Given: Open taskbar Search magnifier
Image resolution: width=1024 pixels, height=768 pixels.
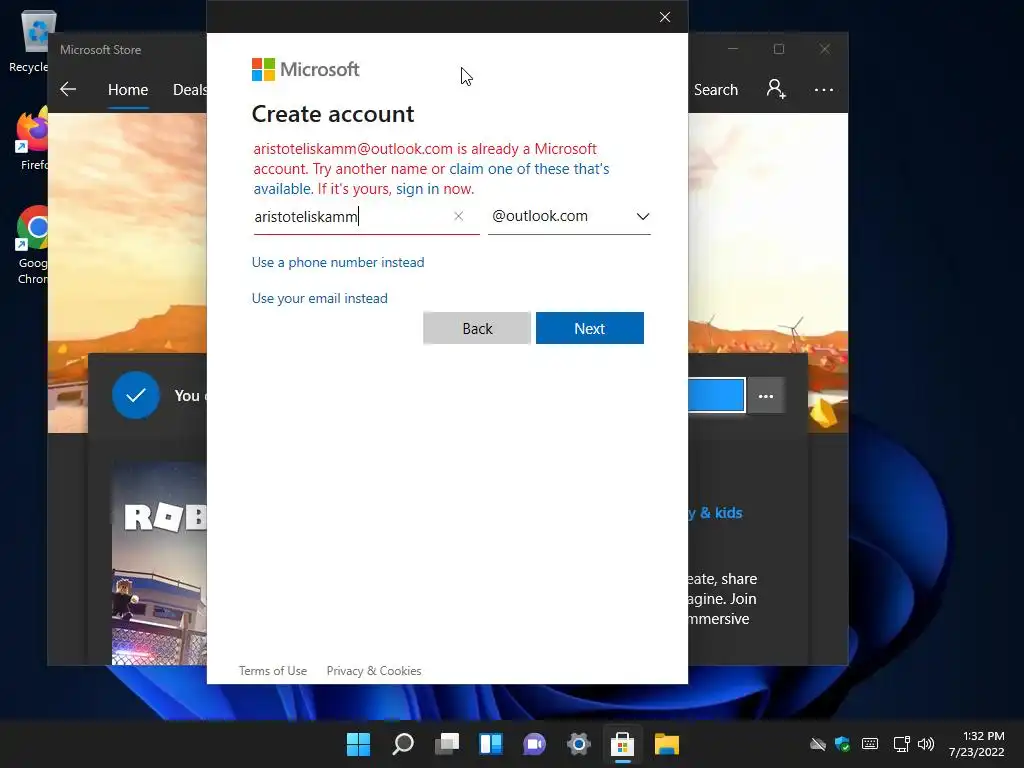Looking at the screenshot, I should coord(402,744).
